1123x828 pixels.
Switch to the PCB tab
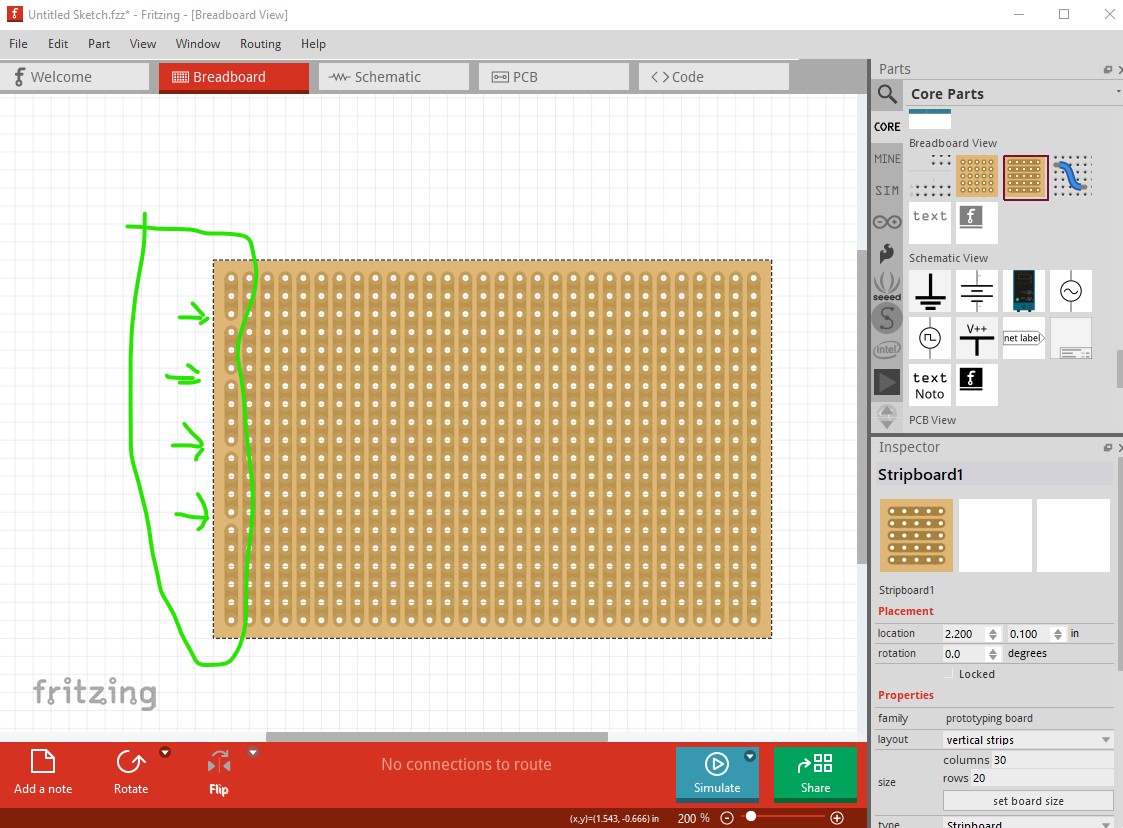tap(554, 77)
